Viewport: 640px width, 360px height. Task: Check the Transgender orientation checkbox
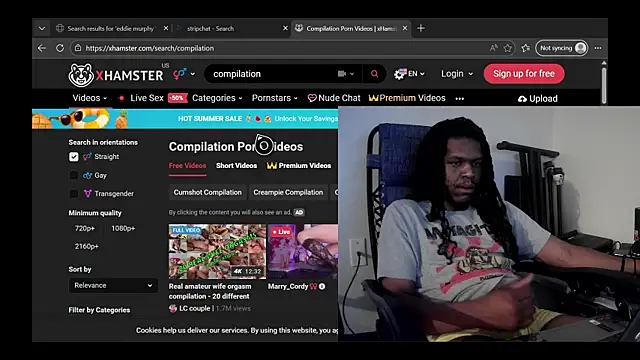(73, 193)
